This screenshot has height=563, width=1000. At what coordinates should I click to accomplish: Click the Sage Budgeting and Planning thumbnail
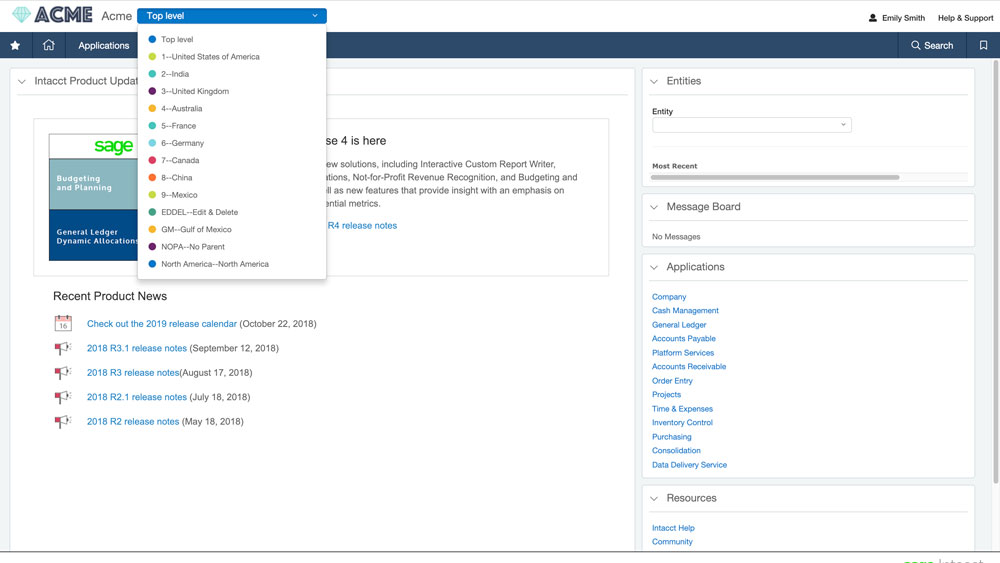click(x=93, y=197)
